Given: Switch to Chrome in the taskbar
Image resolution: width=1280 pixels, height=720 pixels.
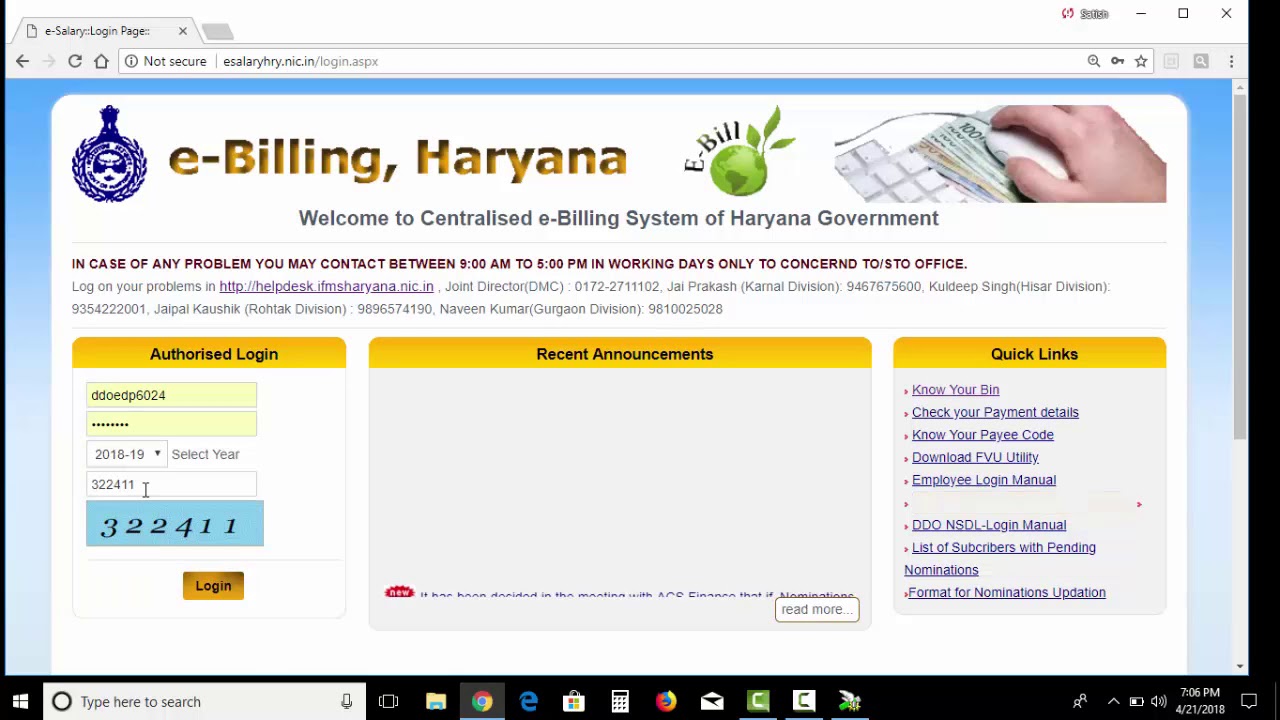Looking at the screenshot, I should (482, 701).
